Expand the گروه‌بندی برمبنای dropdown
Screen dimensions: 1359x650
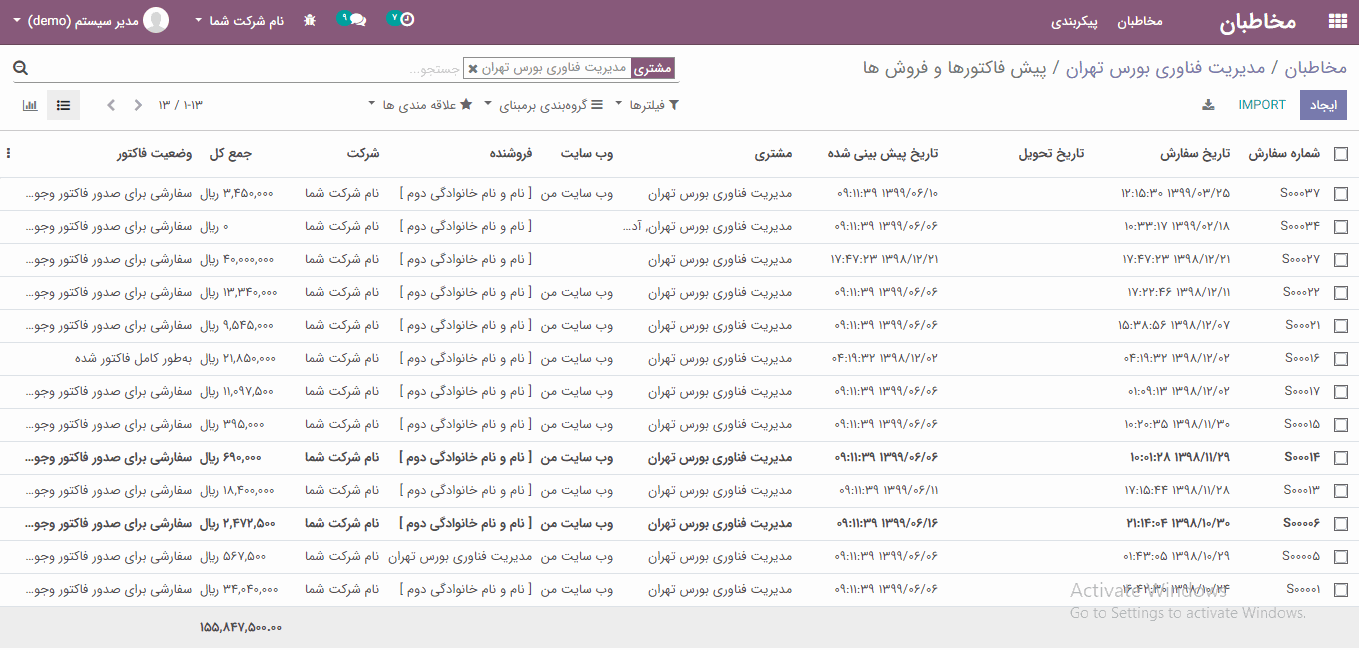[x=544, y=105]
